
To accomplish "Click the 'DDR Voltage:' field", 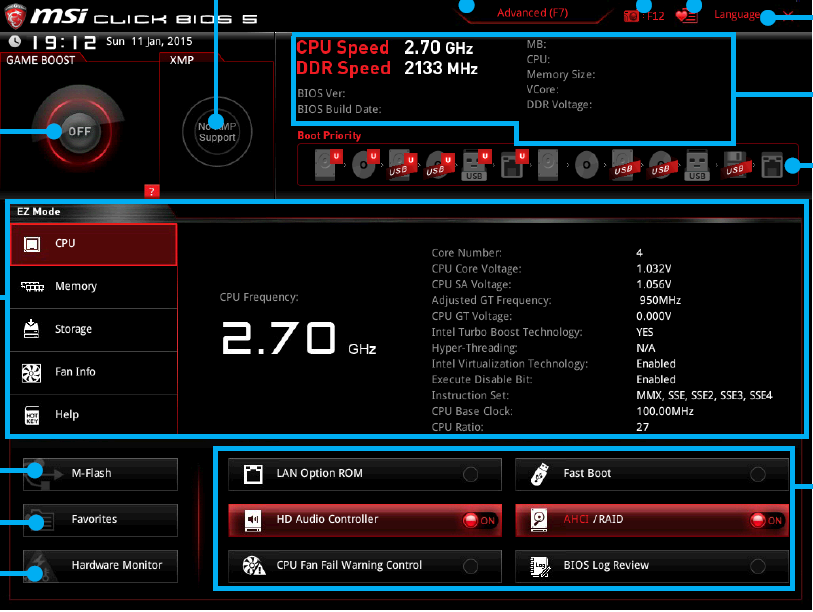I will coord(559,105).
